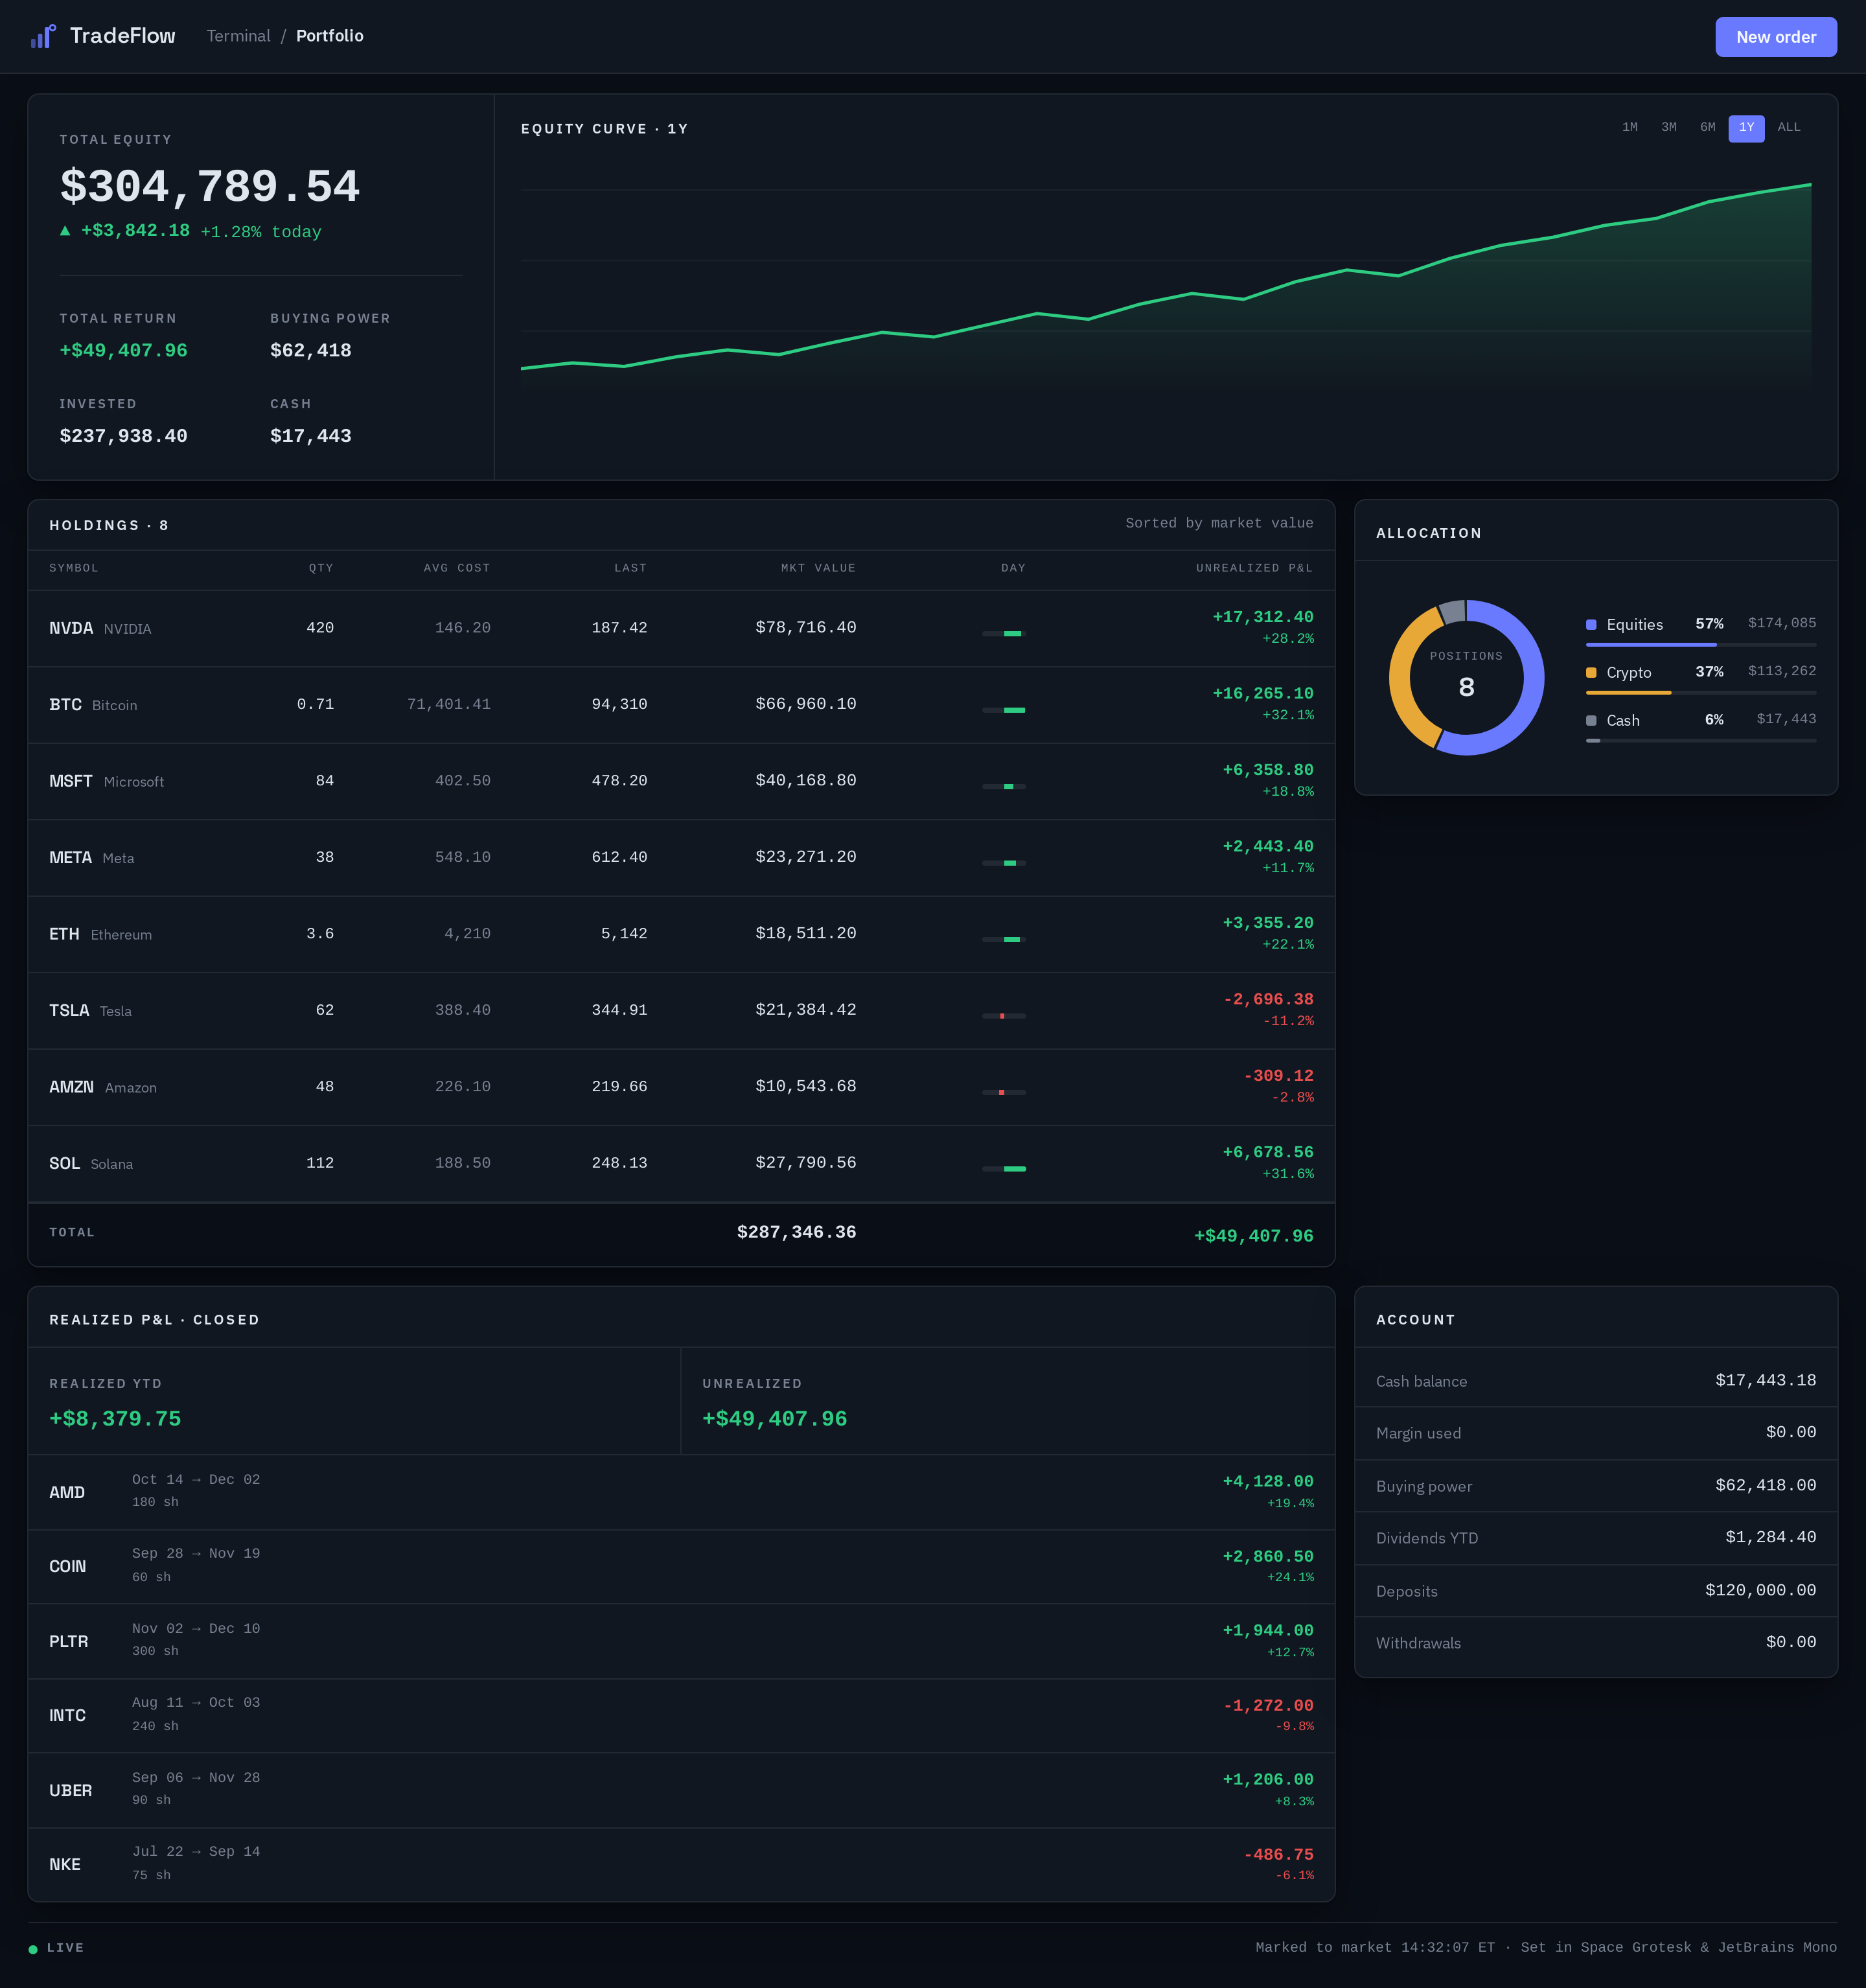Click the Positions donut chart
The height and width of the screenshot is (1988, 1866).
(x=1466, y=678)
